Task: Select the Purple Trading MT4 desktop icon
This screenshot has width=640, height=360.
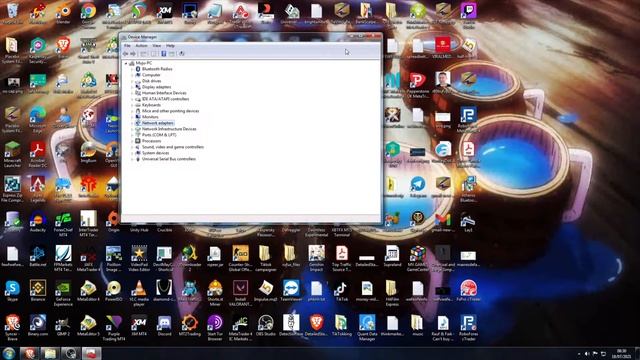Action: click(x=113, y=328)
